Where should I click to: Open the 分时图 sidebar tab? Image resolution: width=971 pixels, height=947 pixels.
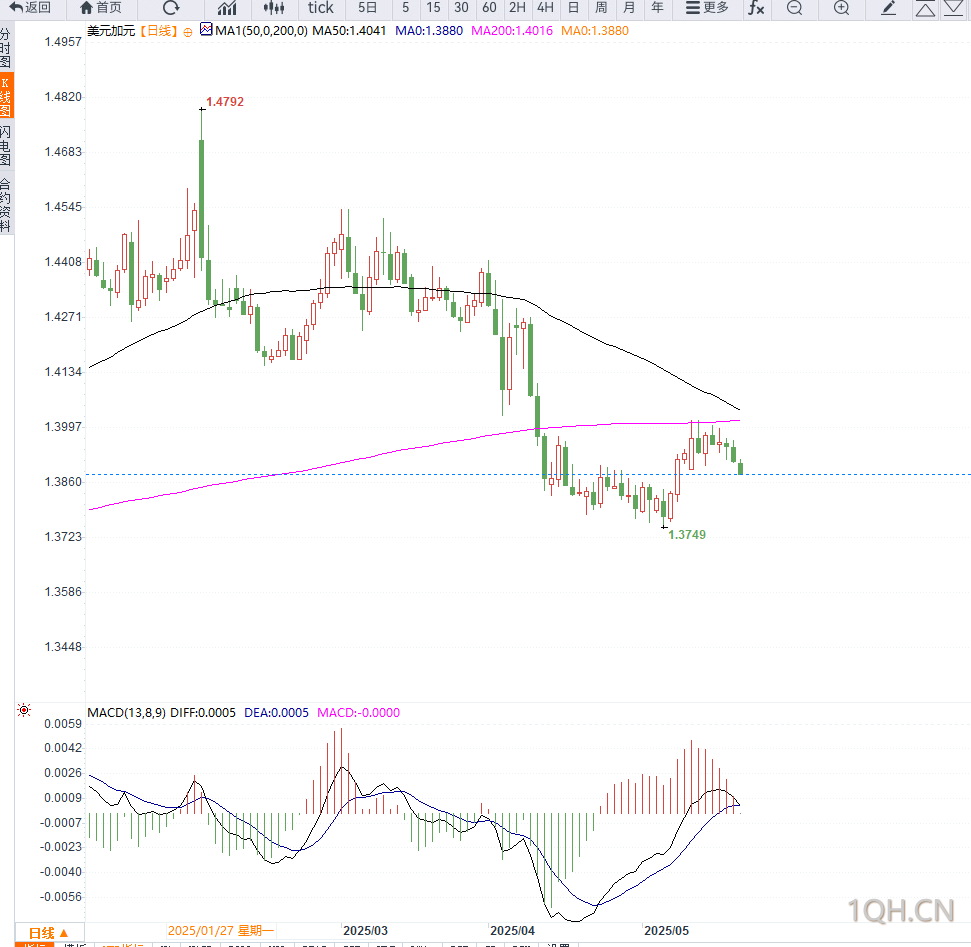click(6, 47)
